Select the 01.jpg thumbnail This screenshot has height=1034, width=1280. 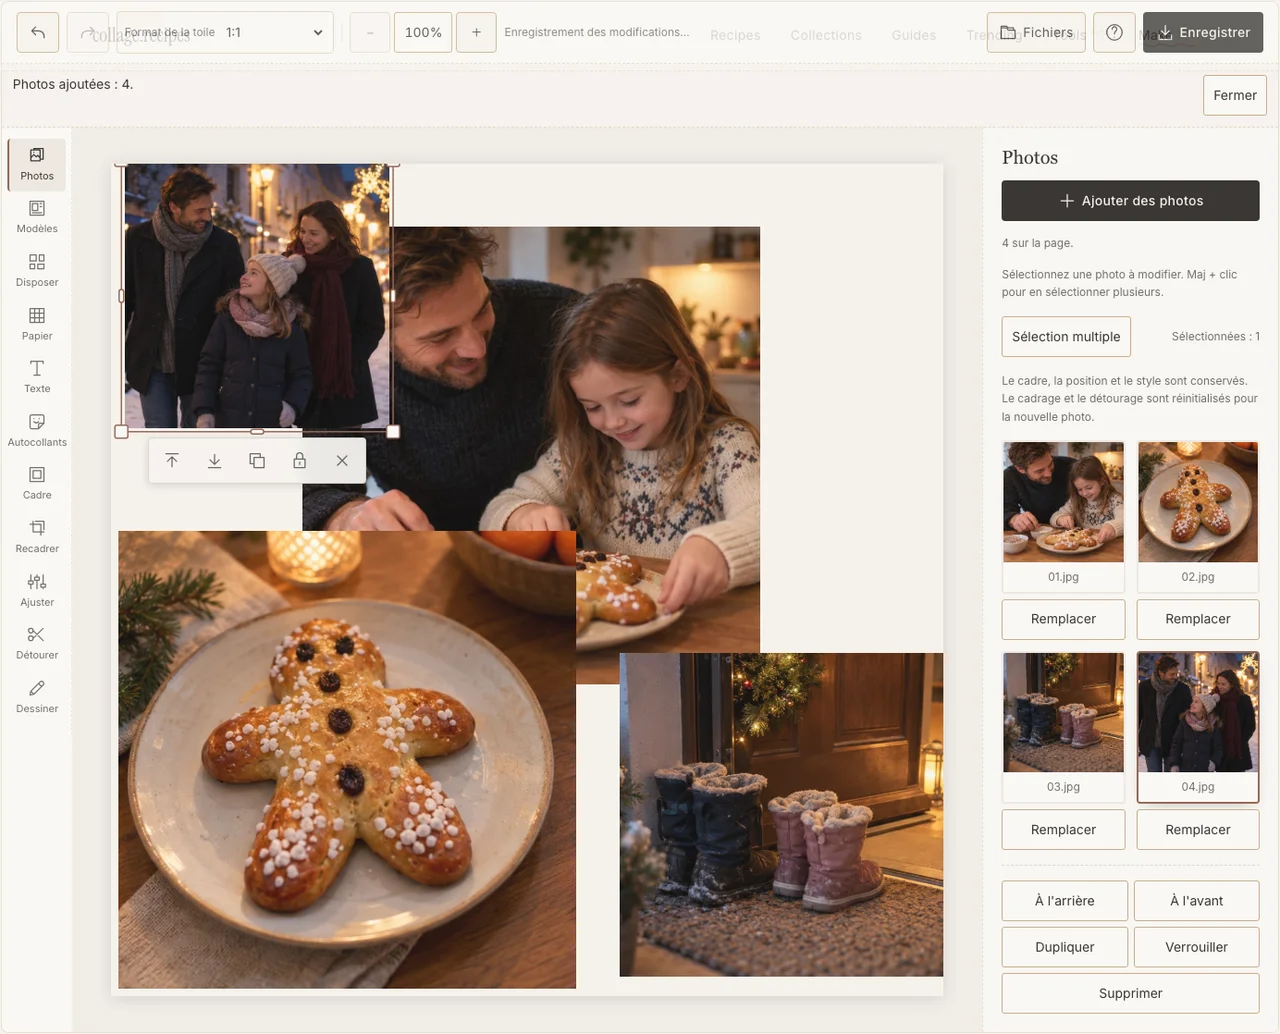tap(1063, 517)
